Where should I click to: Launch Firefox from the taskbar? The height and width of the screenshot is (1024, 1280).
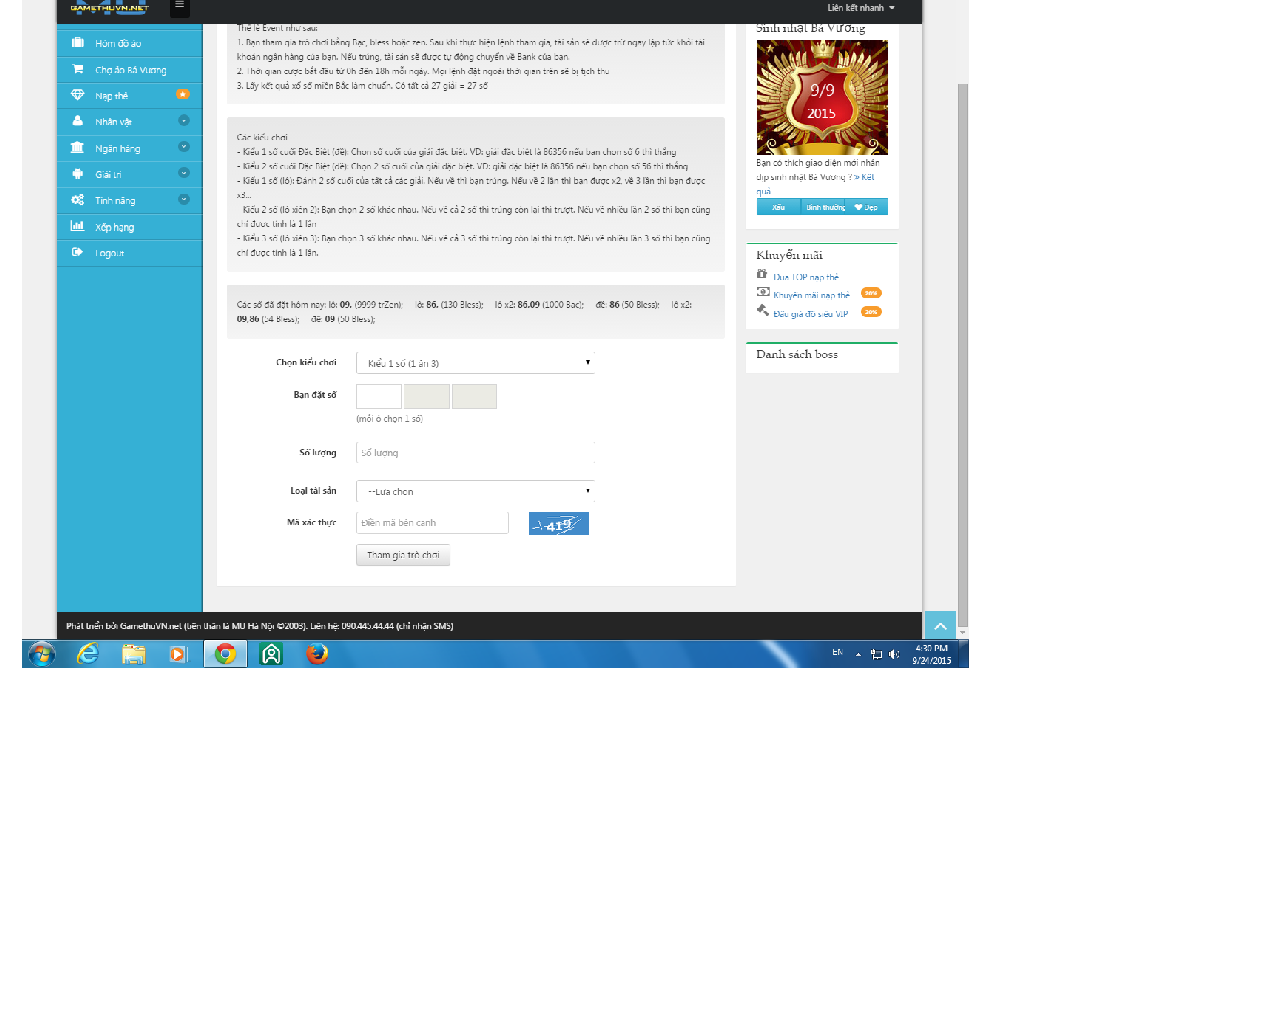(317, 654)
